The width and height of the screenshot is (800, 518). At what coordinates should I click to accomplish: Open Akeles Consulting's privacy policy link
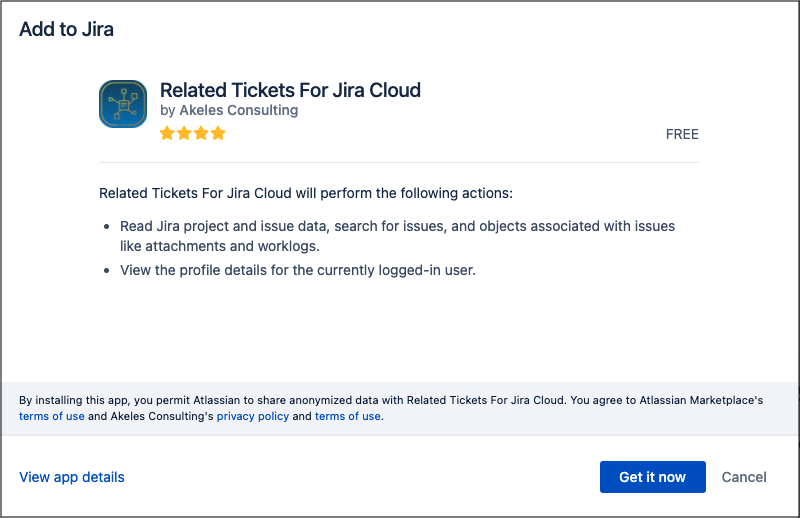tap(253, 416)
